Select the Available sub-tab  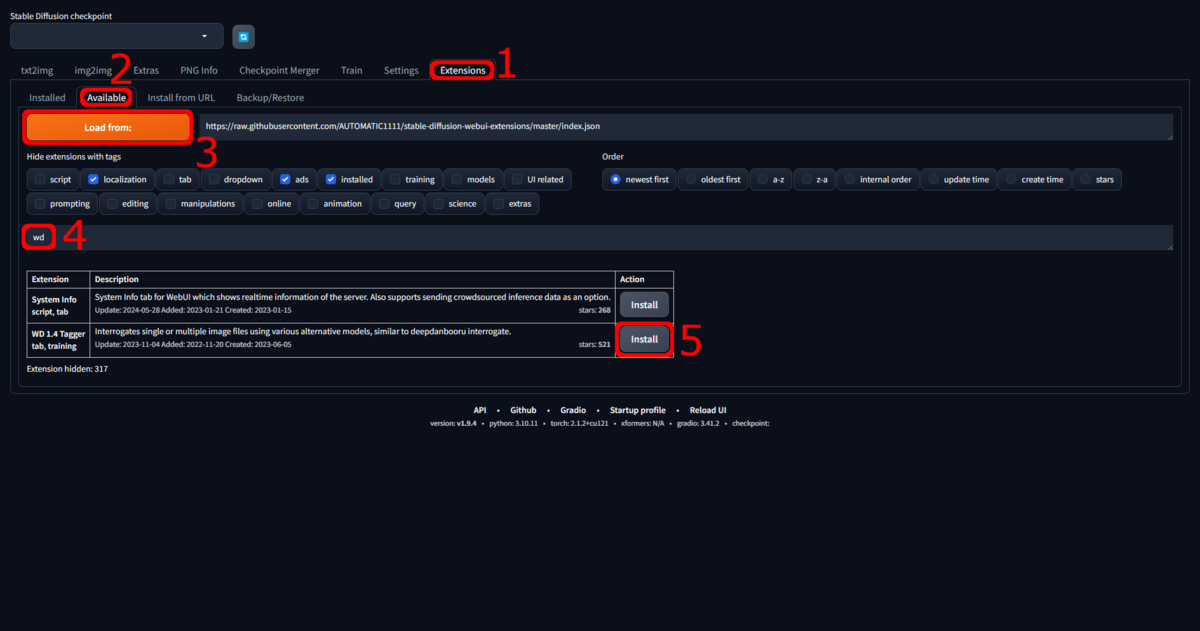pyautogui.click(x=106, y=98)
